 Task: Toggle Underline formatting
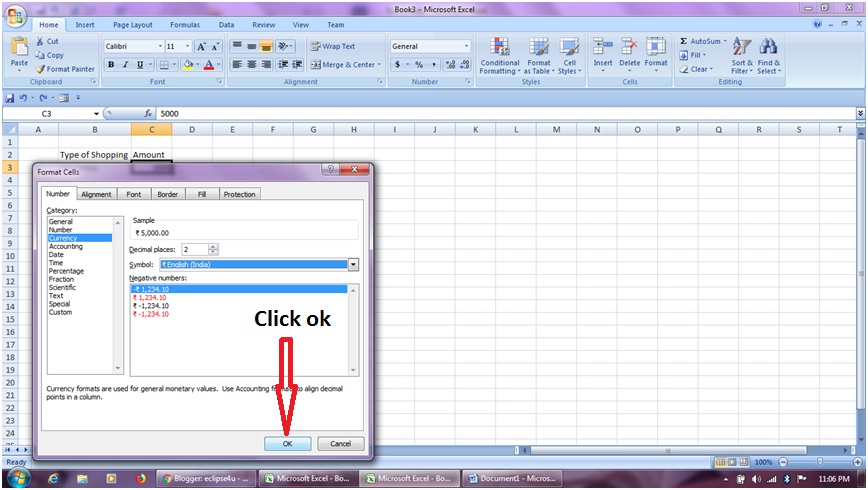[x=140, y=65]
